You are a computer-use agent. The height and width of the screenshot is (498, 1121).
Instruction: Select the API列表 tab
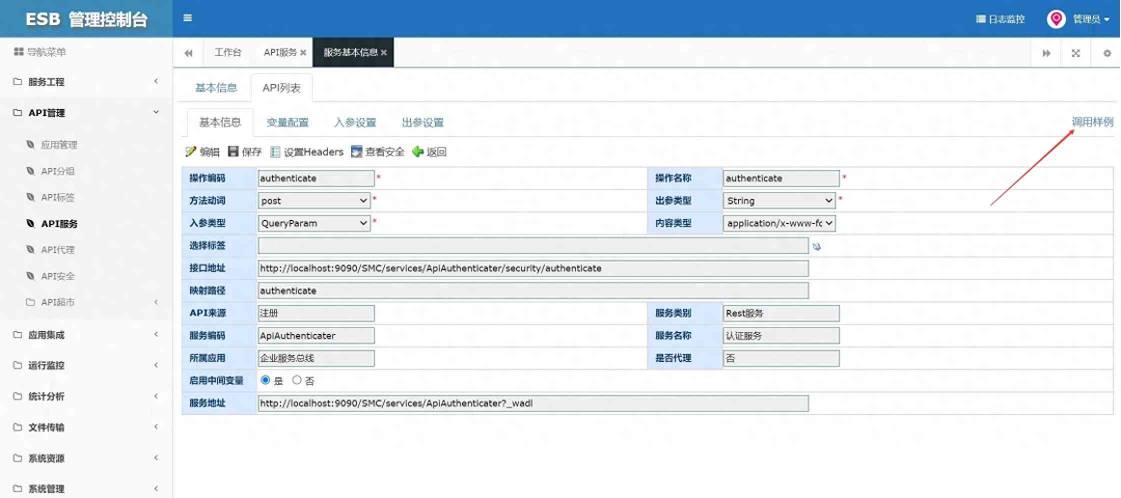pos(282,88)
